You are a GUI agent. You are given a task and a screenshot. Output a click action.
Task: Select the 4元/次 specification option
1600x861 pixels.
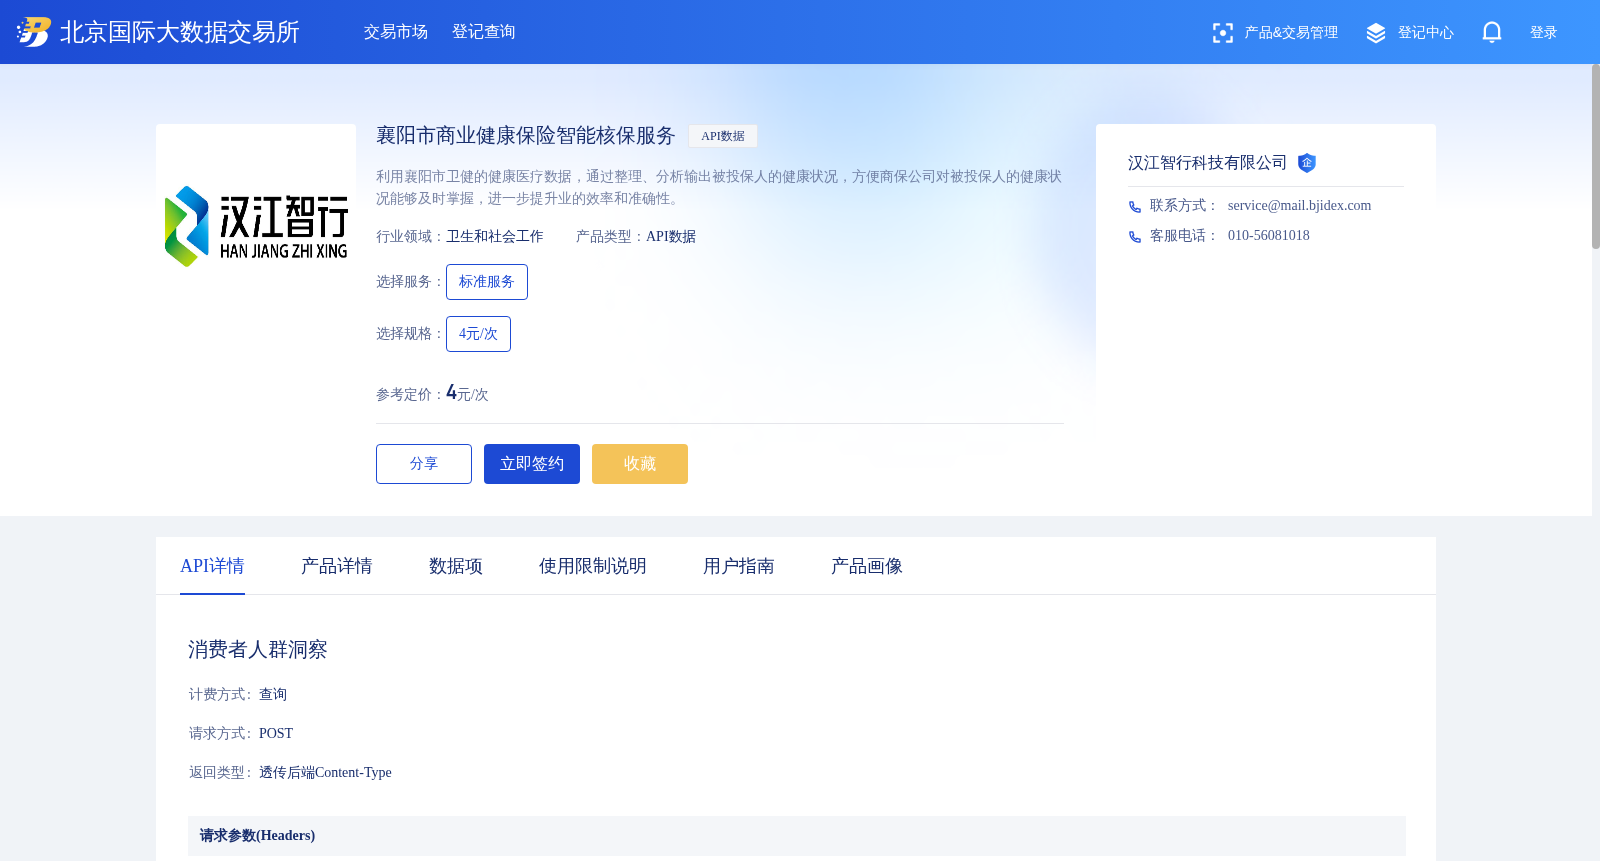[x=478, y=334]
